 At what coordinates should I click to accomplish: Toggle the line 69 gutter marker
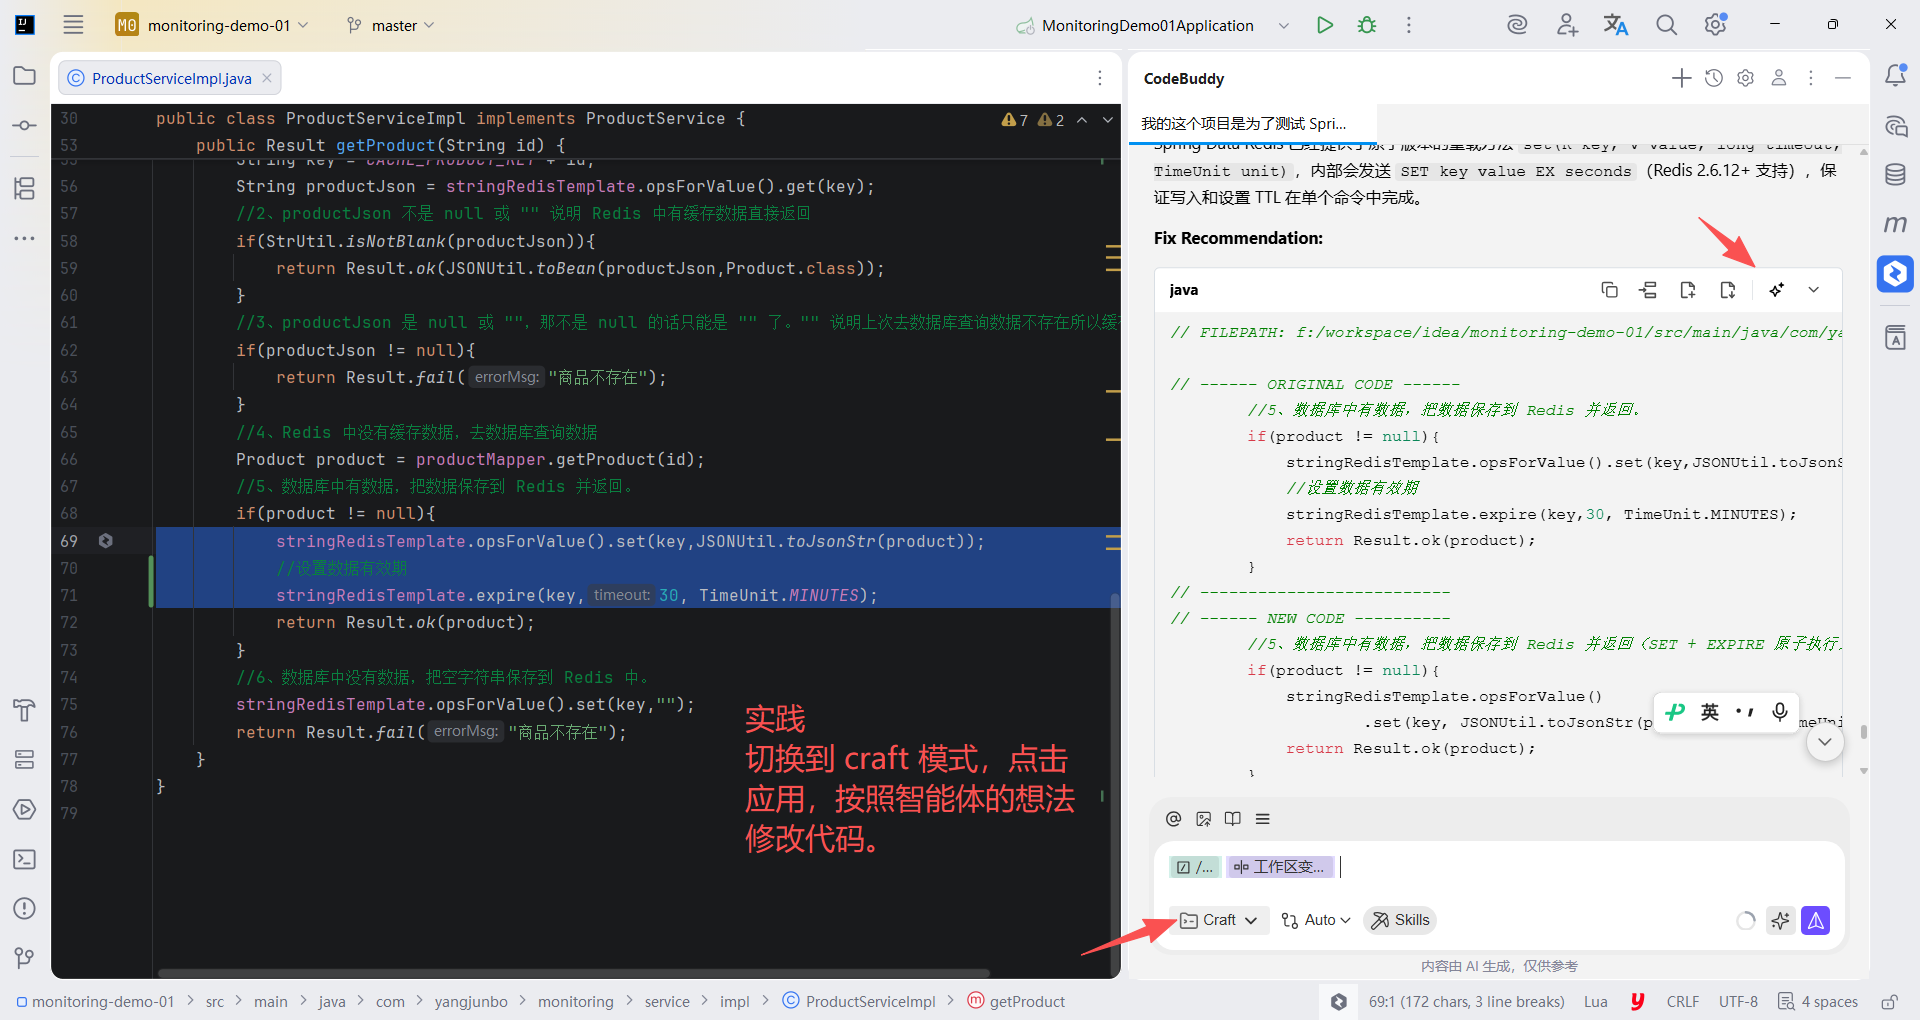(x=105, y=541)
